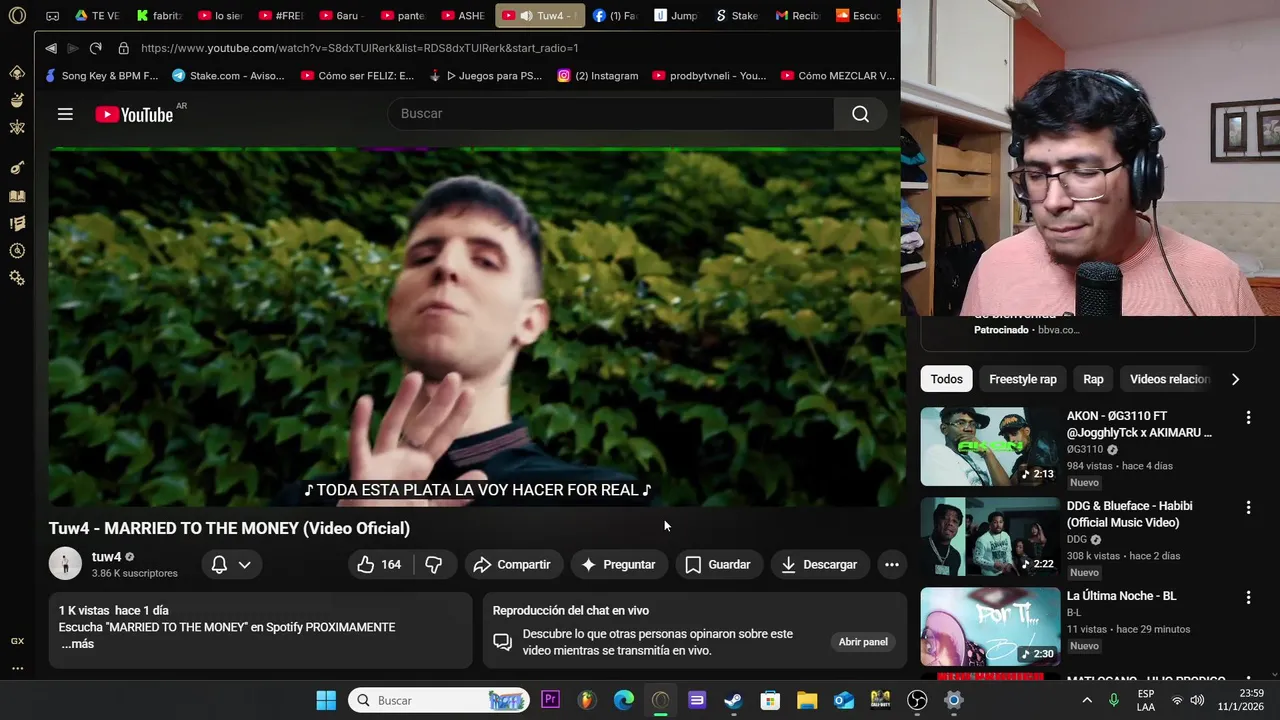Open the Cómo MEZCLAR bookmark
This screenshot has width=1280, height=720.
point(838,75)
